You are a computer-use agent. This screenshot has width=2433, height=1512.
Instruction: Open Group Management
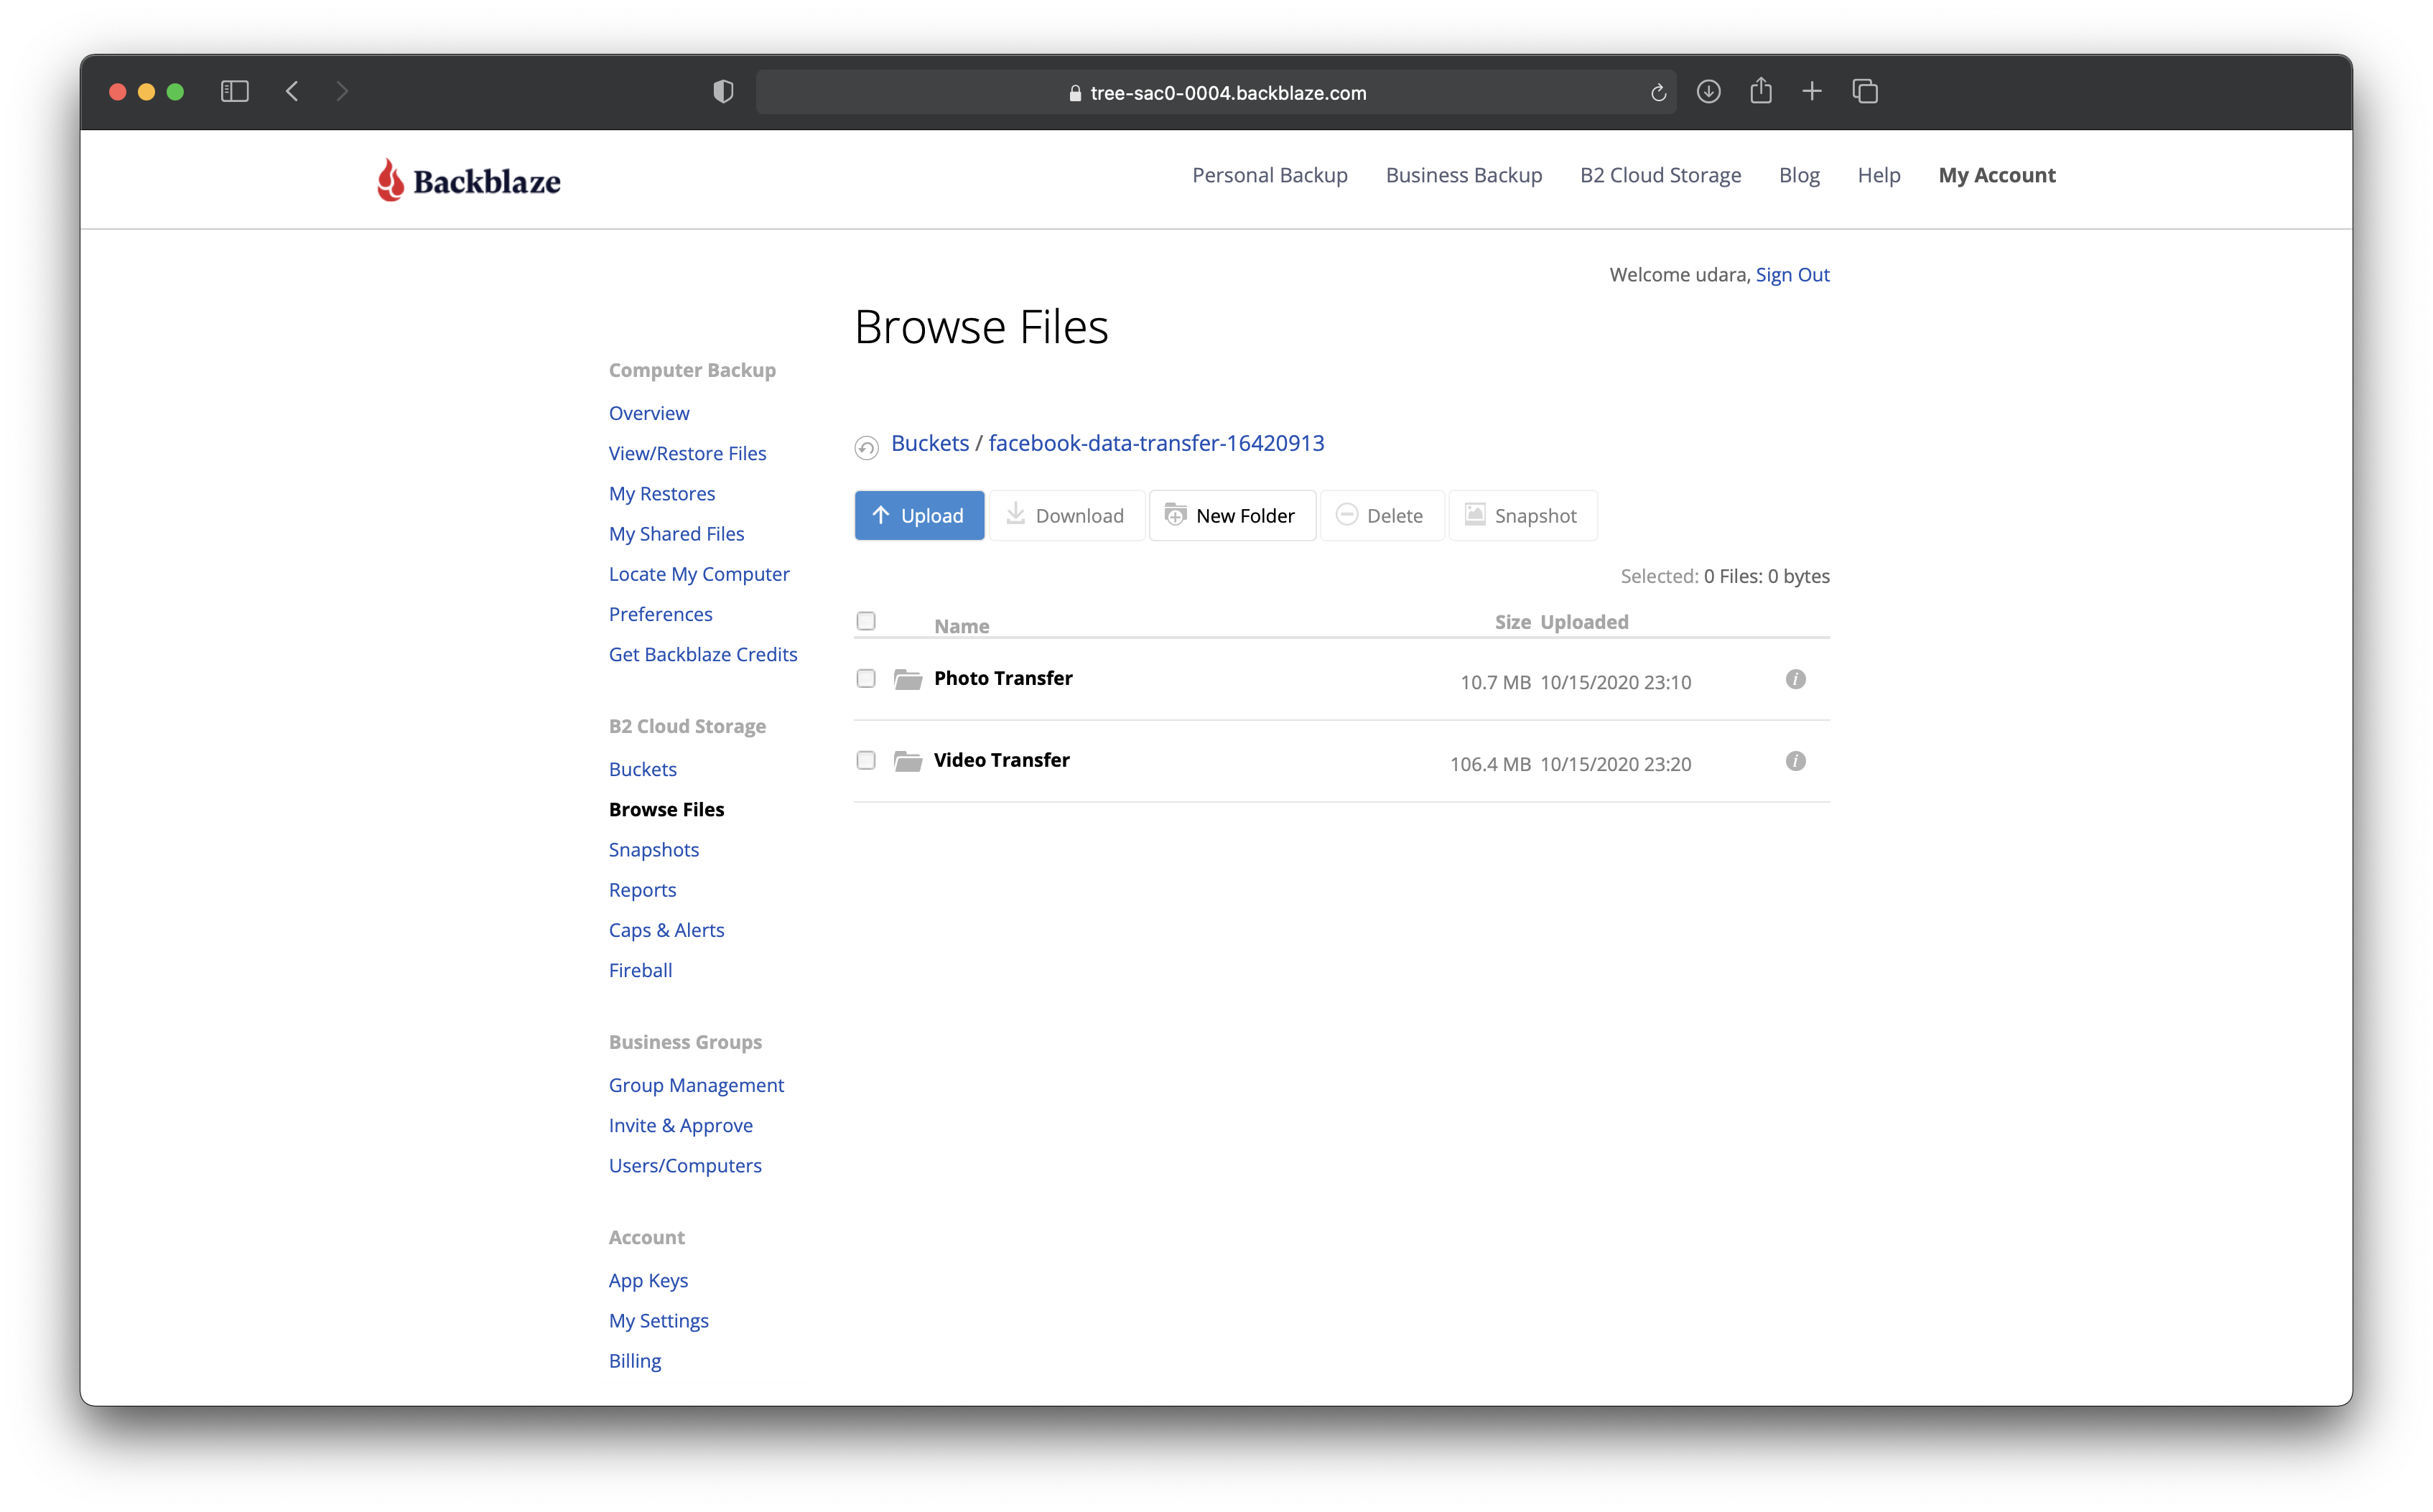click(x=696, y=1085)
